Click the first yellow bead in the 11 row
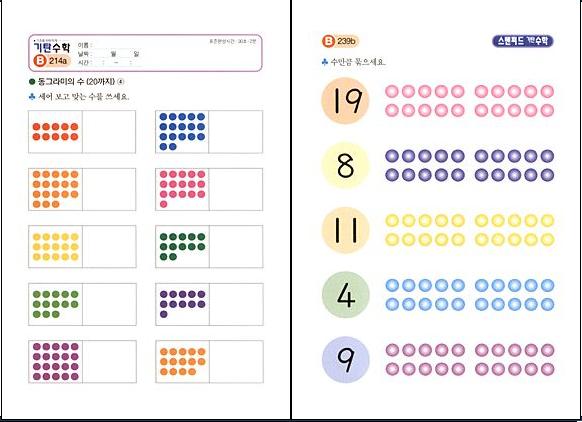 [392, 220]
